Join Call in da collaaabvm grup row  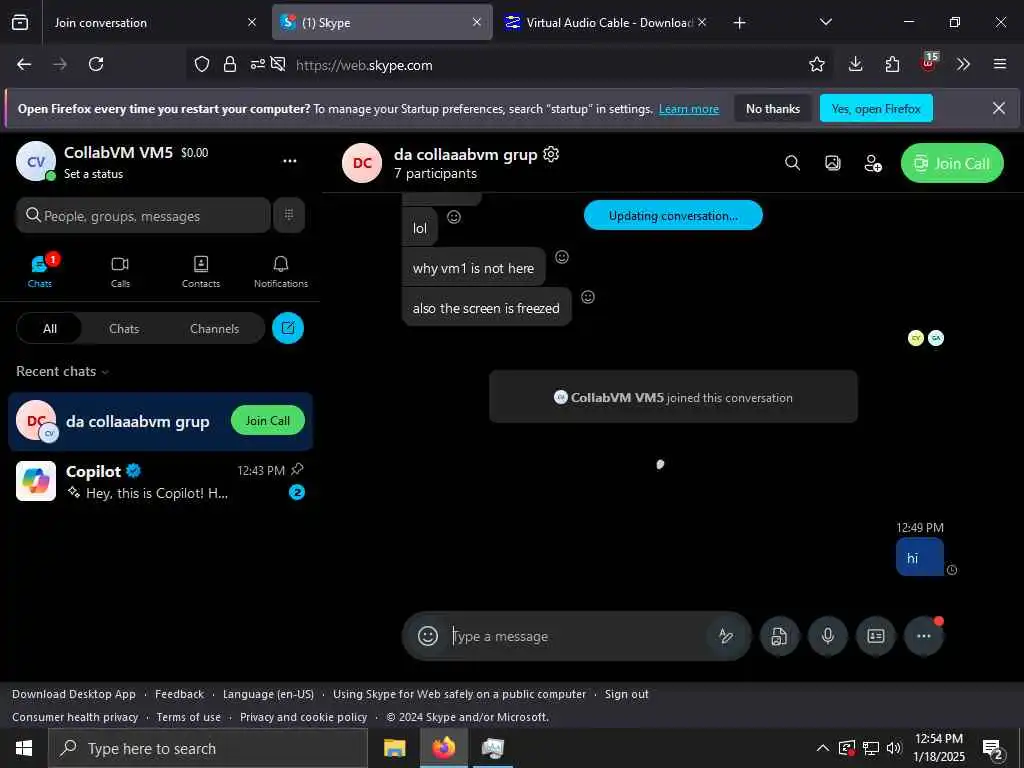click(268, 421)
